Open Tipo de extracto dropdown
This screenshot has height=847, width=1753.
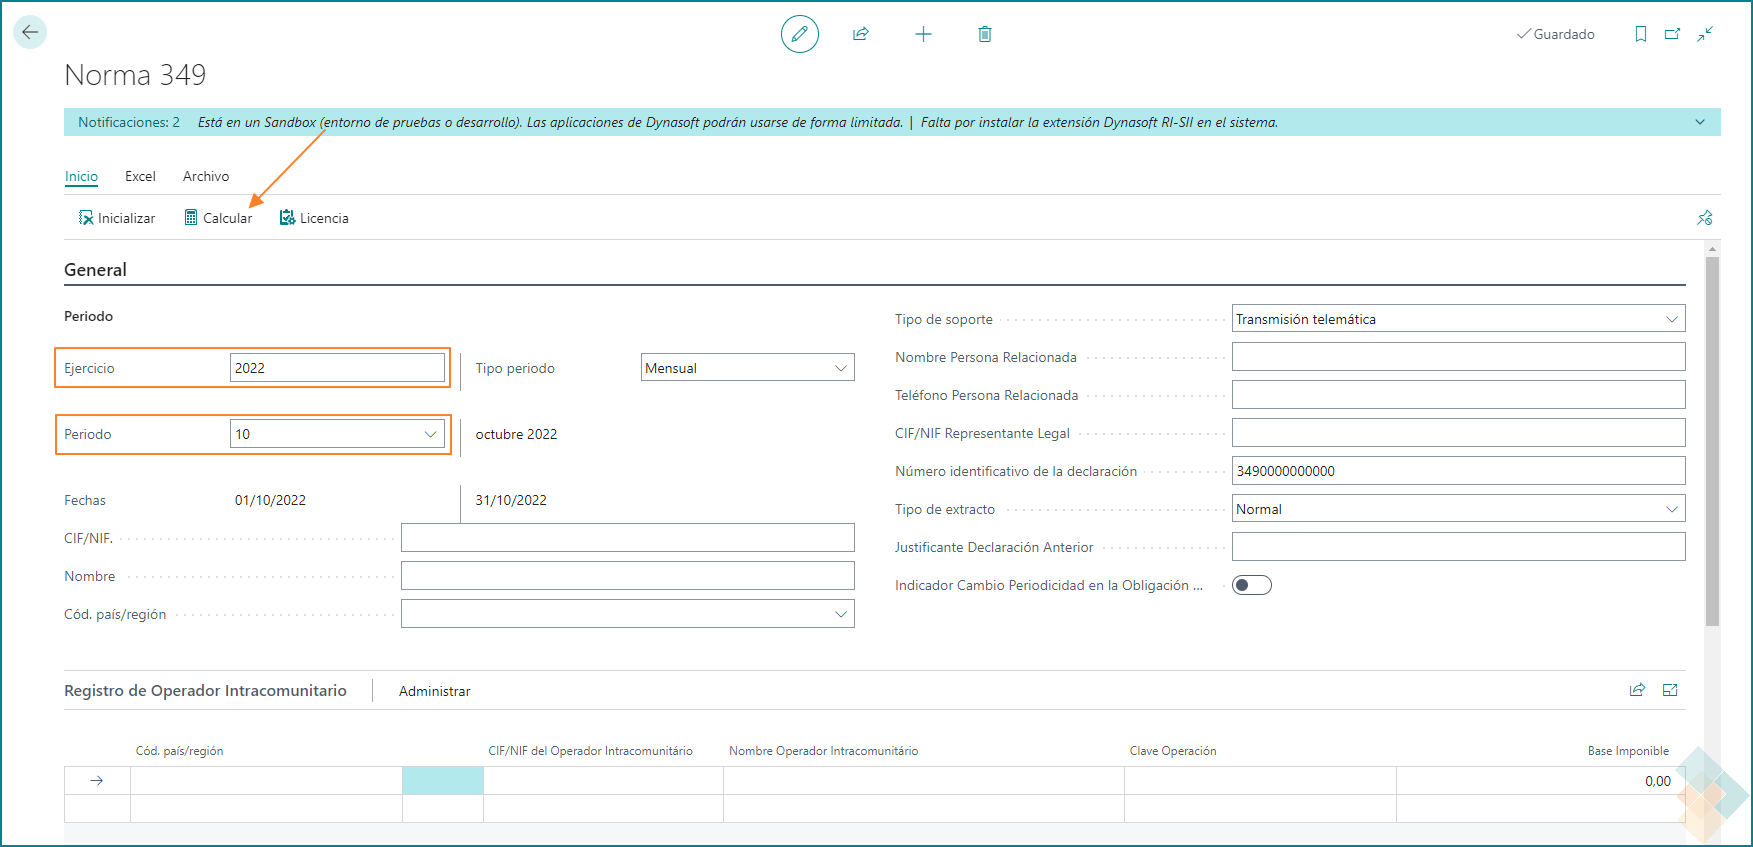coord(1458,508)
